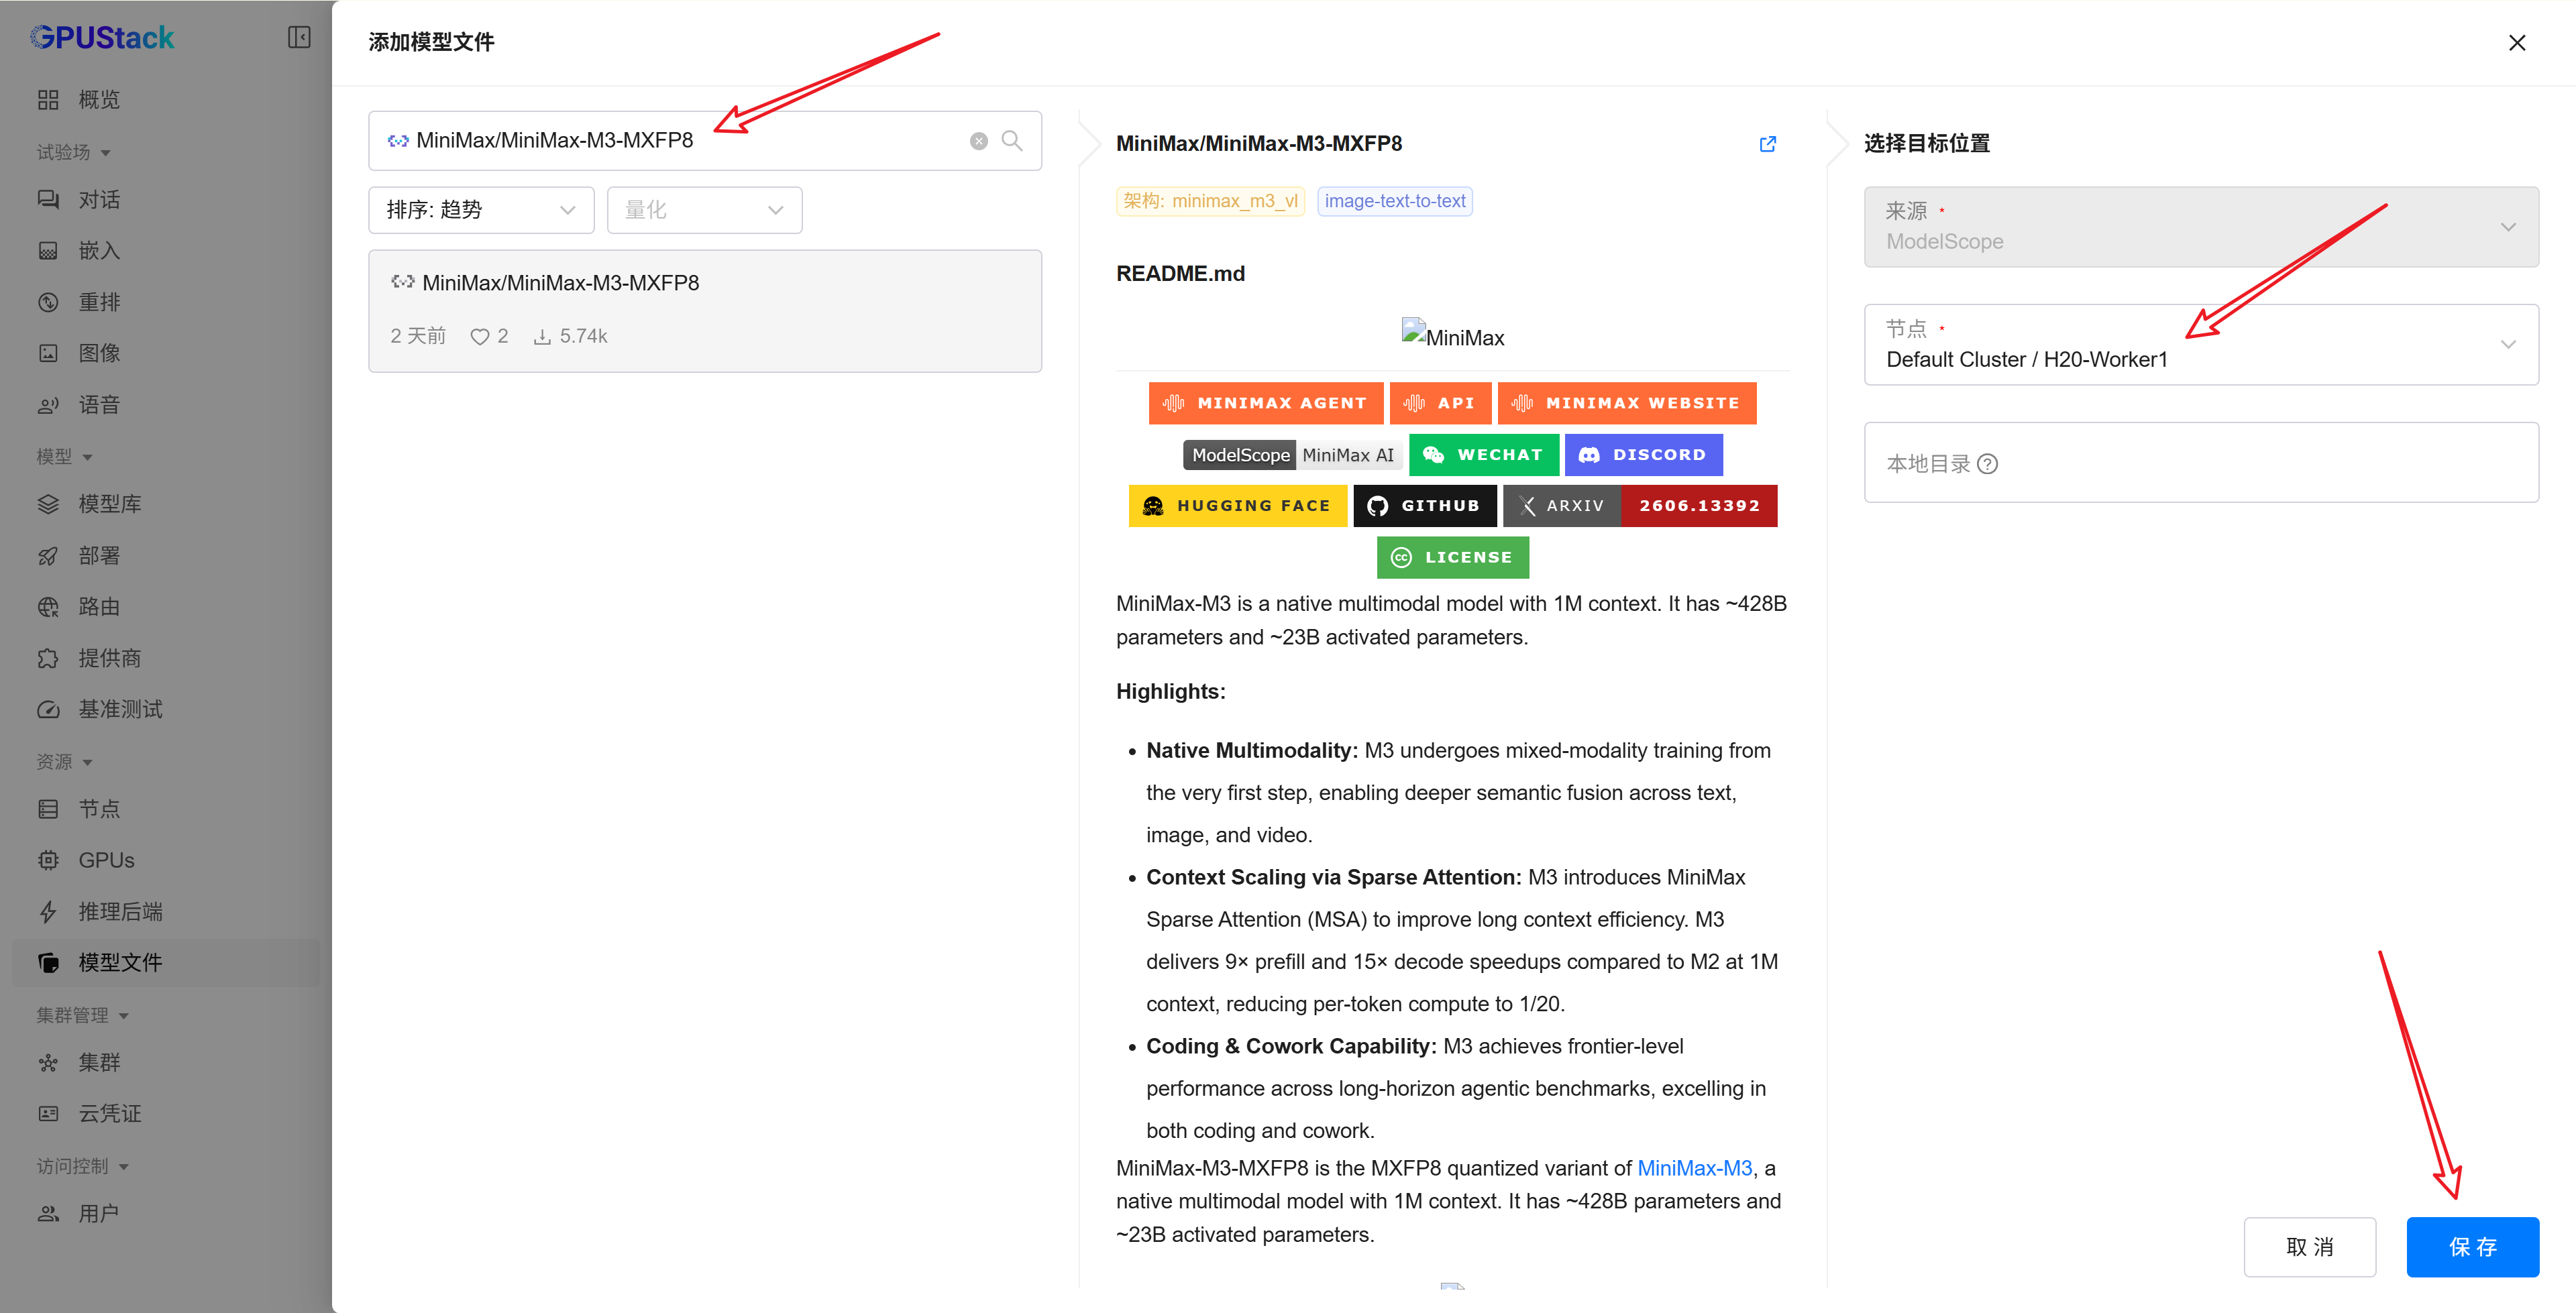Clear the model search field
The image size is (2576, 1313).
click(x=979, y=141)
